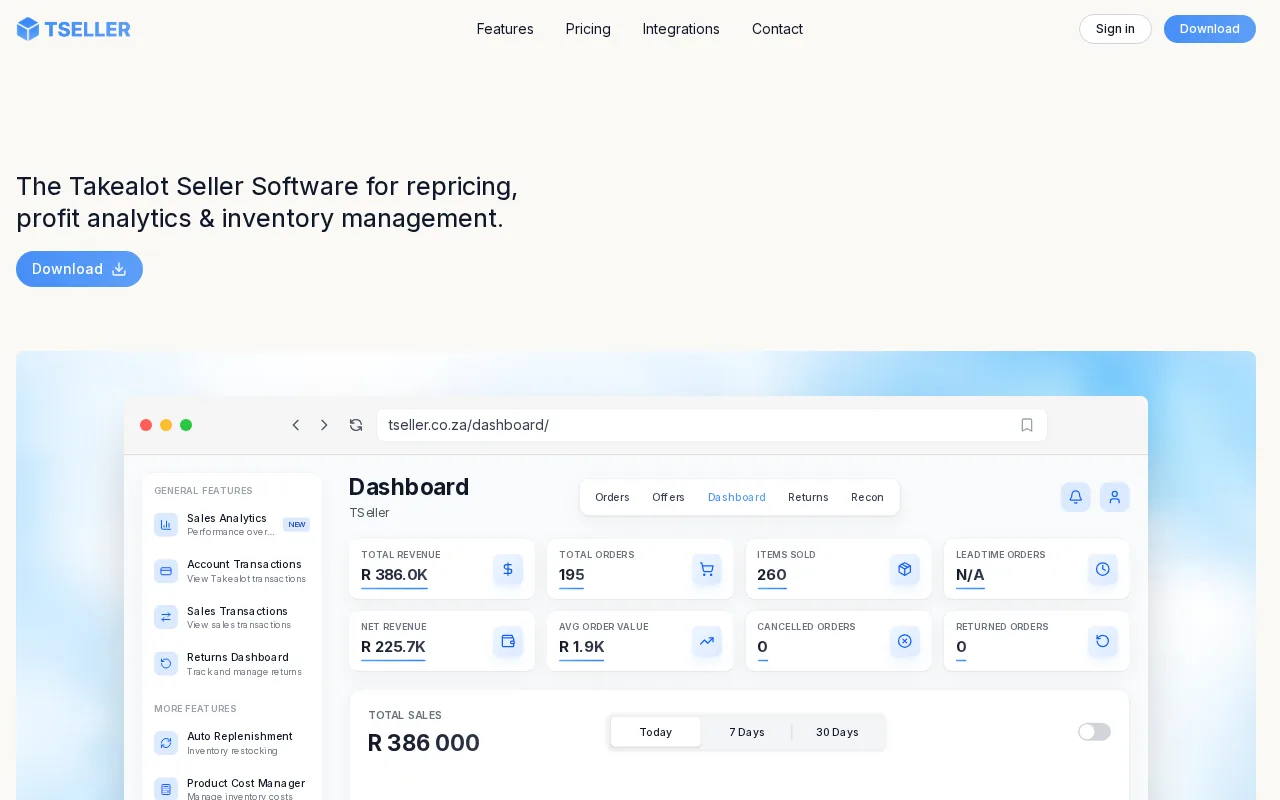
Task: Click the wallet icon on Net Revenue card
Action: (x=508, y=641)
